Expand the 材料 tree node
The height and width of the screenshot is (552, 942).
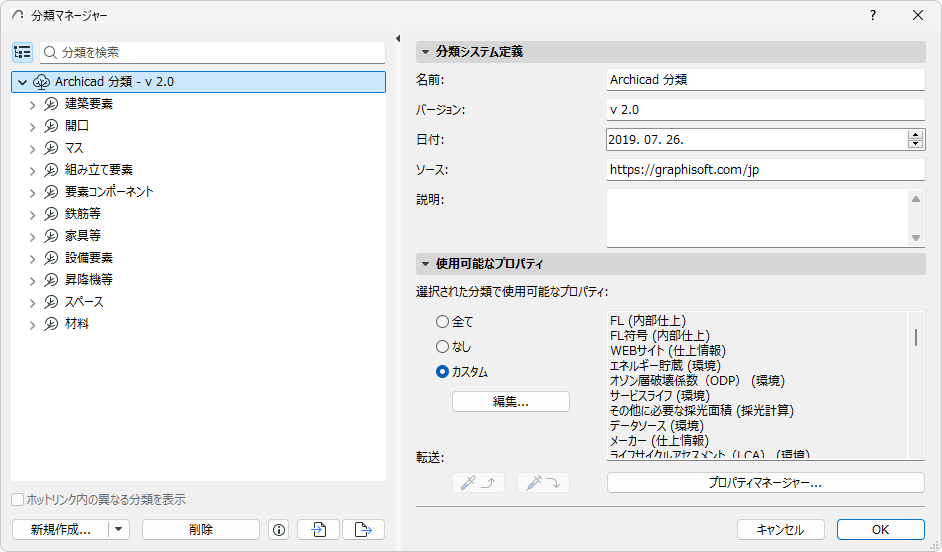pos(32,324)
